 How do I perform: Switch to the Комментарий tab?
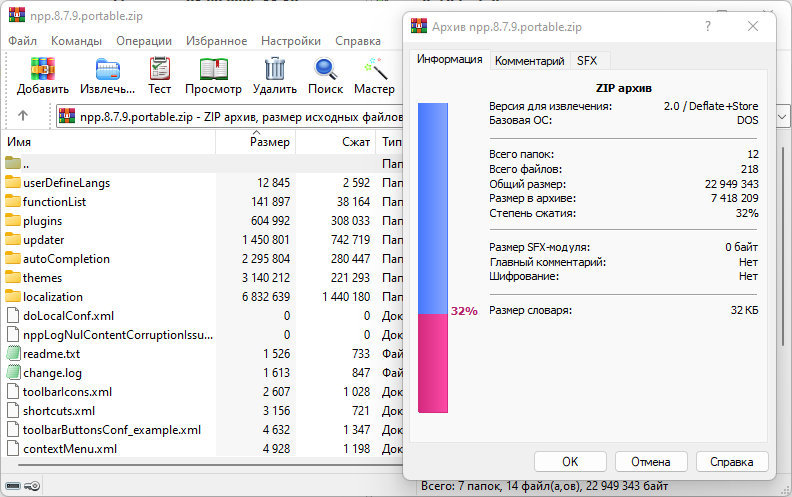click(529, 61)
